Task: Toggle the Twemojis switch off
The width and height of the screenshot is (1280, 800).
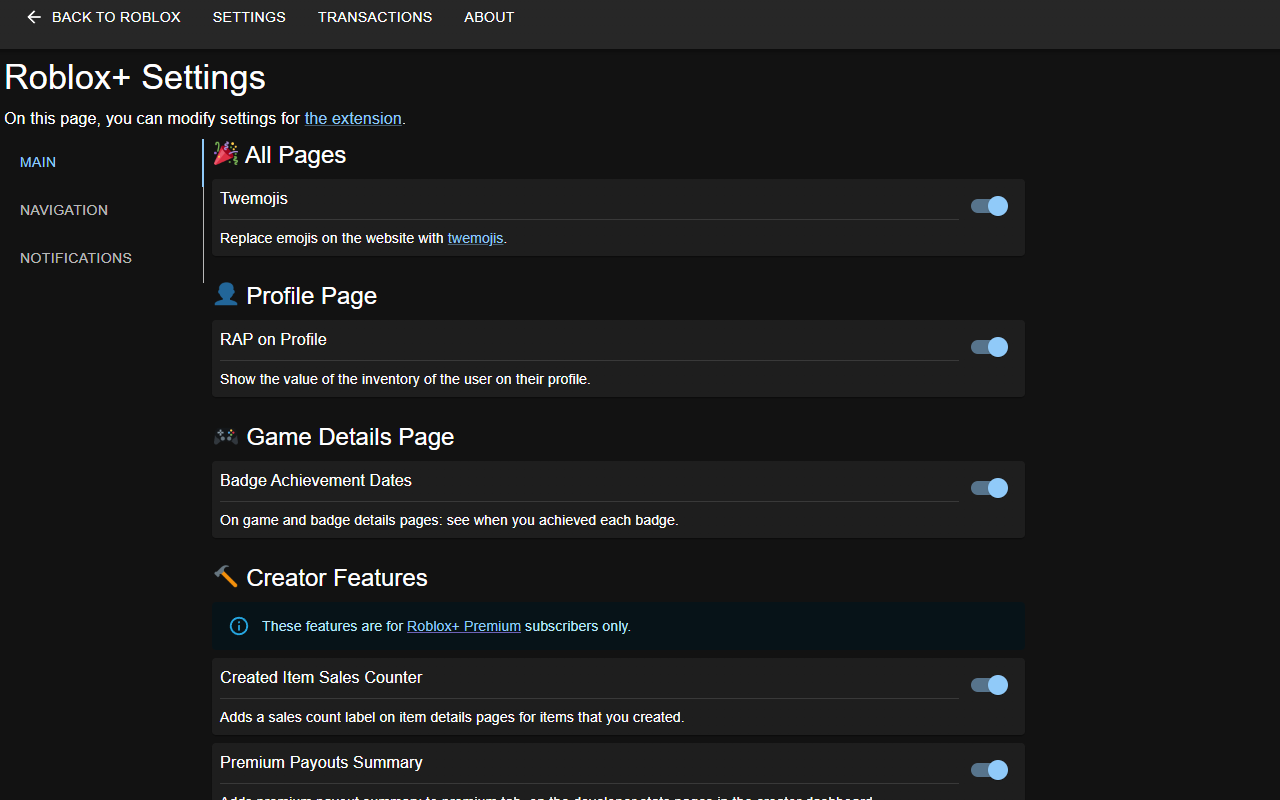Action: pos(989,206)
